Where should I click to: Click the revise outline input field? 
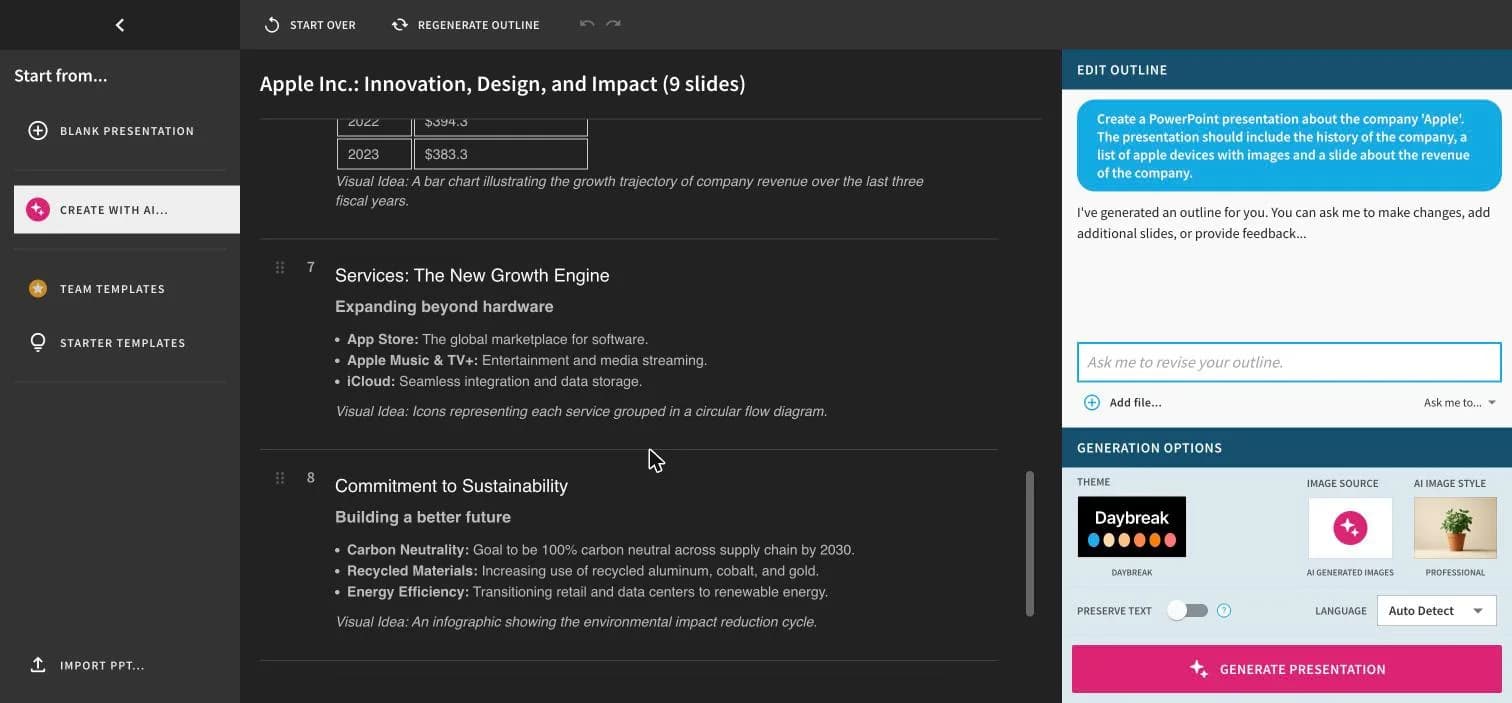(x=1289, y=362)
